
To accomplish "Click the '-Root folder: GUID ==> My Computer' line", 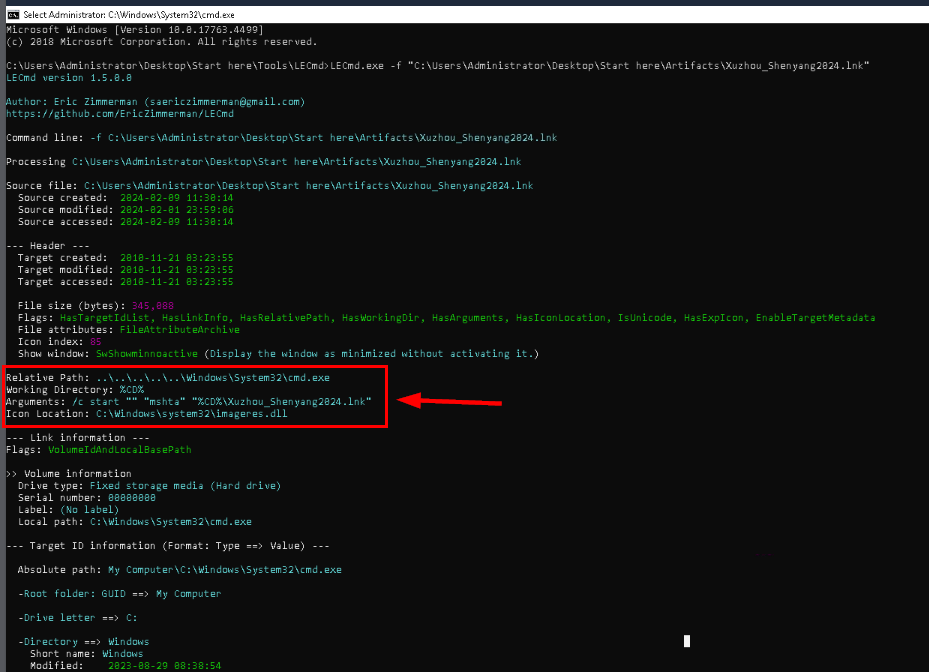I will (119, 594).
